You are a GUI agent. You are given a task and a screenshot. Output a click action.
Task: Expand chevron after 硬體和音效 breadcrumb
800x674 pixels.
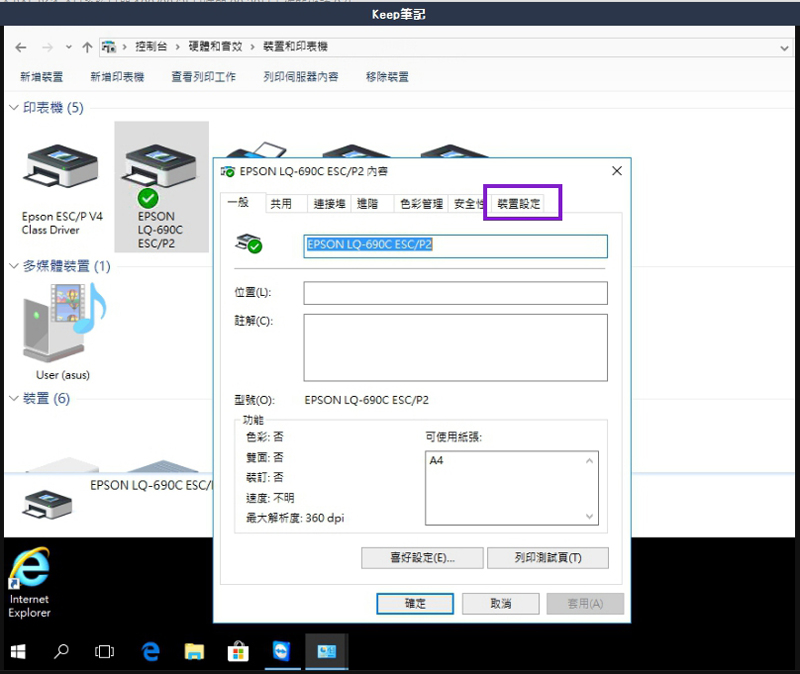pyautogui.click(x=253, y=47)
